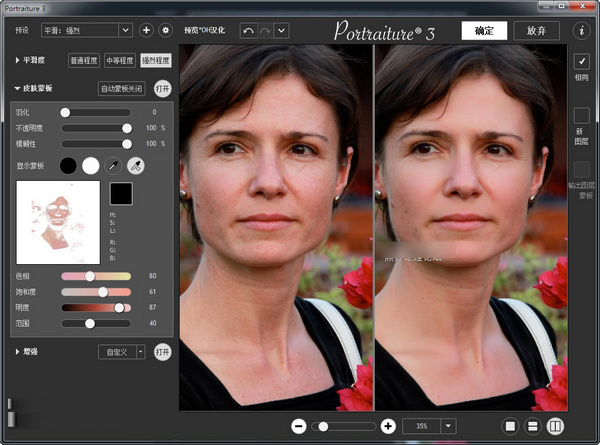
Task: Click the add preset plus icon
Action: click(x=146, y=30)
